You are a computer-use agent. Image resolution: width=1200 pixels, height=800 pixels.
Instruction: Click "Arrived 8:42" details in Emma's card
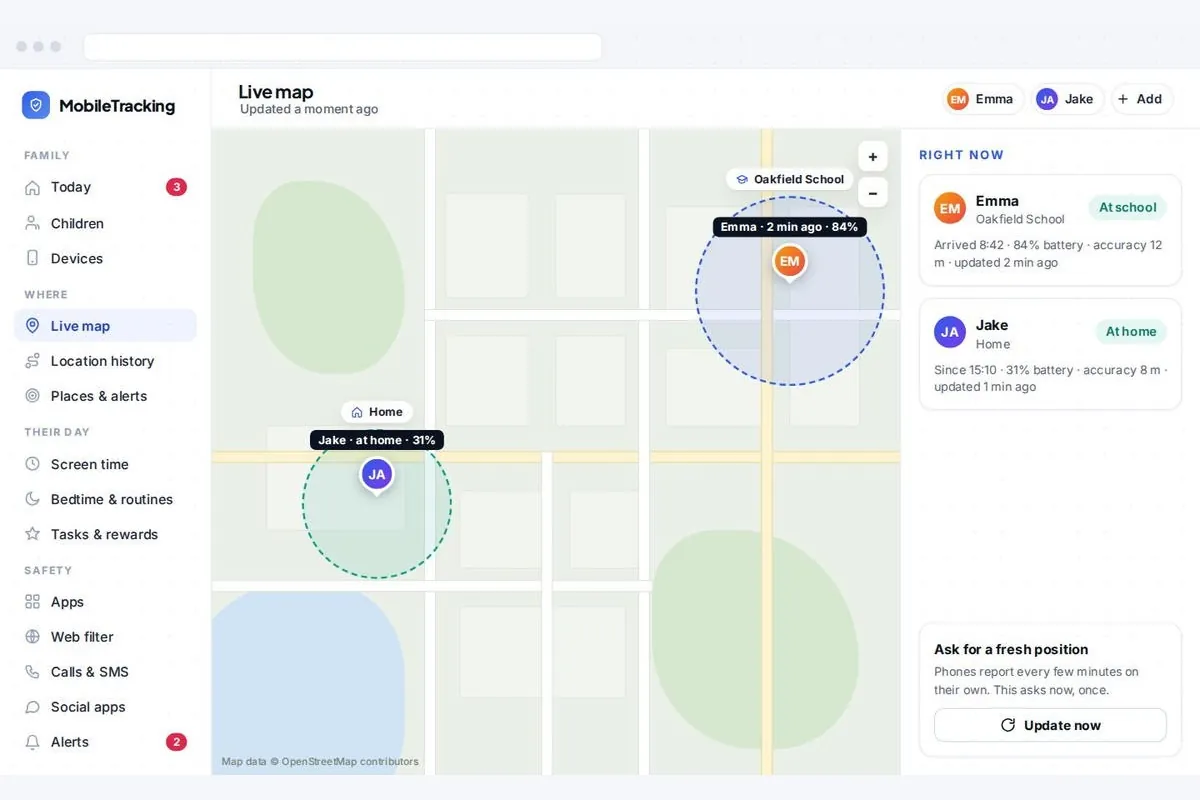[1048, 254]
